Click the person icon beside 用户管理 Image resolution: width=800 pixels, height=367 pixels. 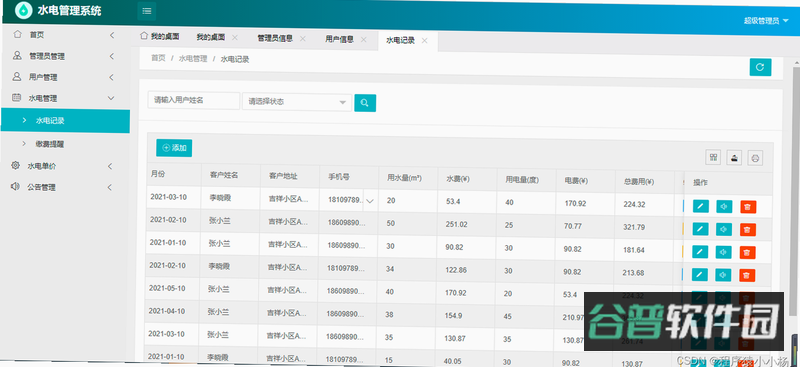pyautogui.click(x=17, y=77)
